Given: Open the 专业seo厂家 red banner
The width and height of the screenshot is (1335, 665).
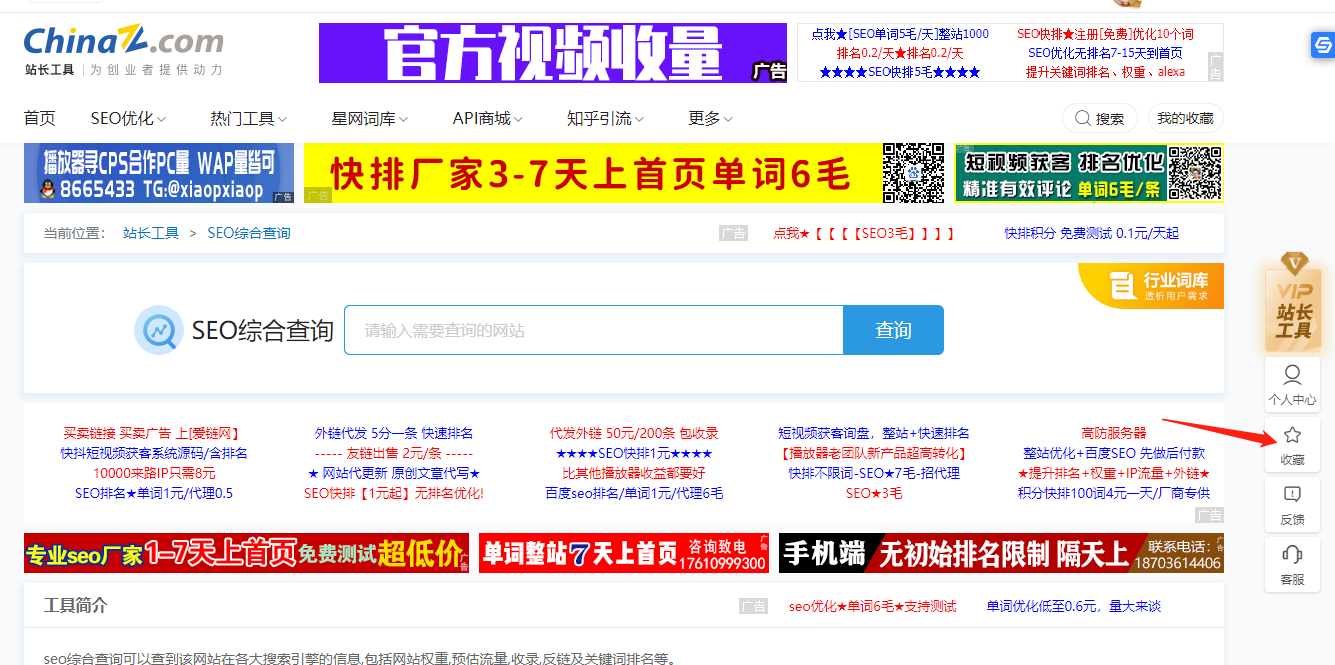Looking at the screenshot, I should [246, 553].
